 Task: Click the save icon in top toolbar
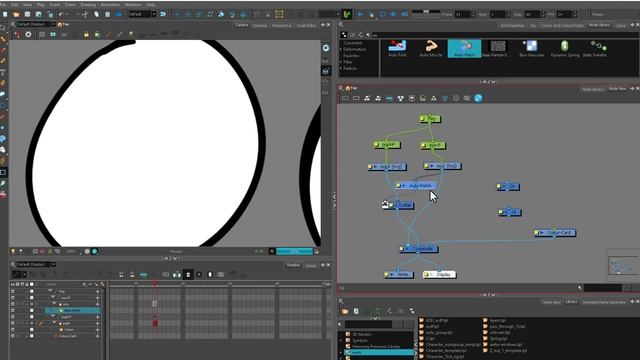point(27,14)
